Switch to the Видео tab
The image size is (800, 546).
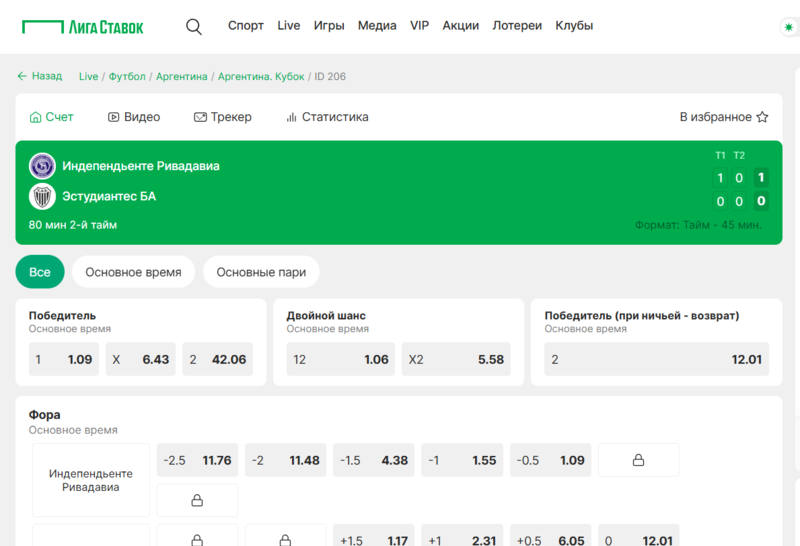pos(134,117)
